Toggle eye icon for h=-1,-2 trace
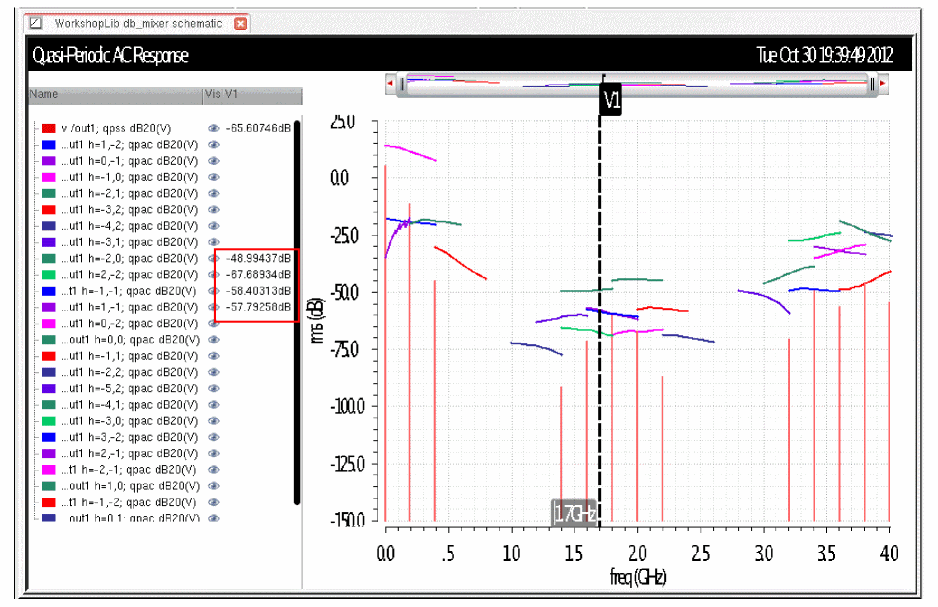This screenshot has height=607, width=938. tap(214, 502)
